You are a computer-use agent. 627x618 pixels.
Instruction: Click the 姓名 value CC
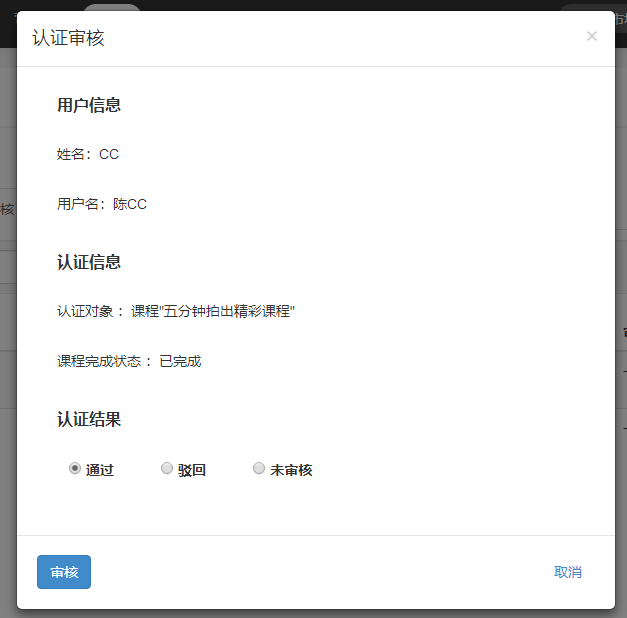(x=109, y=154)
